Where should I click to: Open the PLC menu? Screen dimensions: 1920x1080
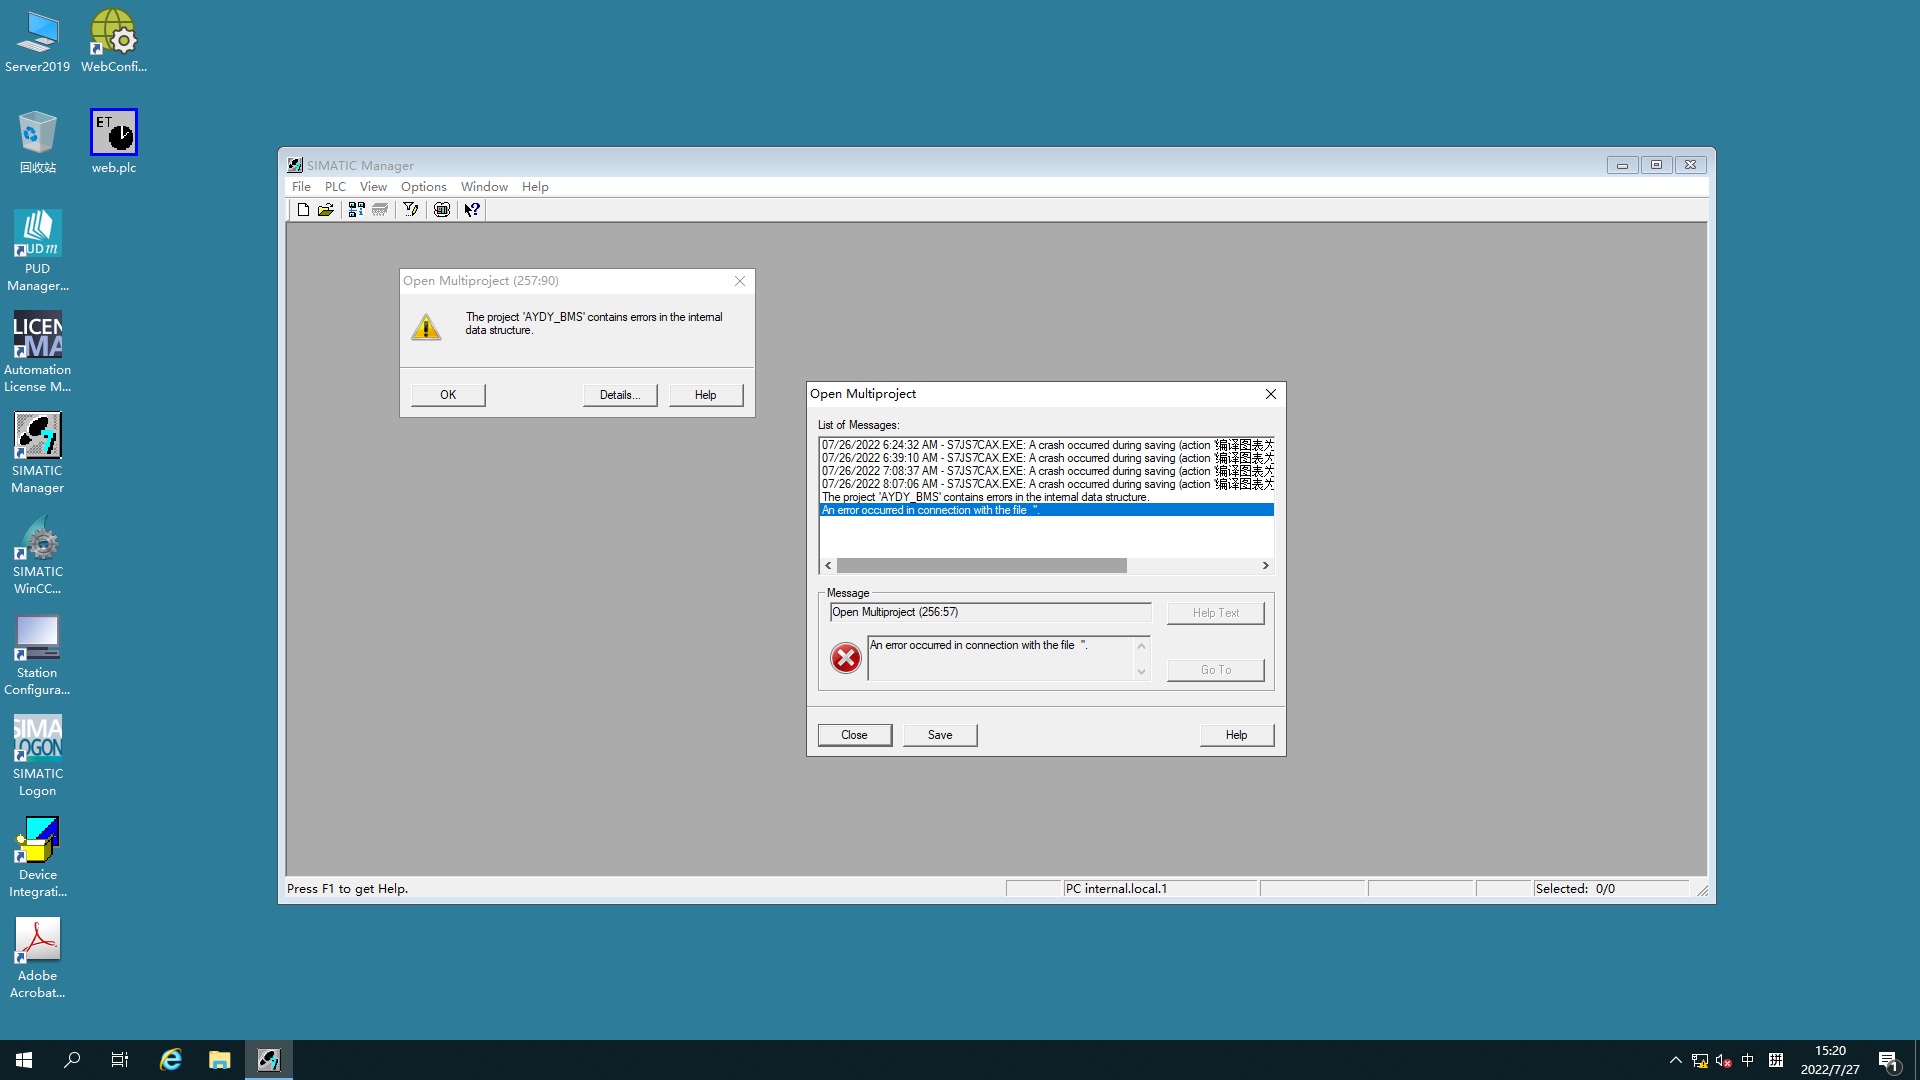click(335, 187)
